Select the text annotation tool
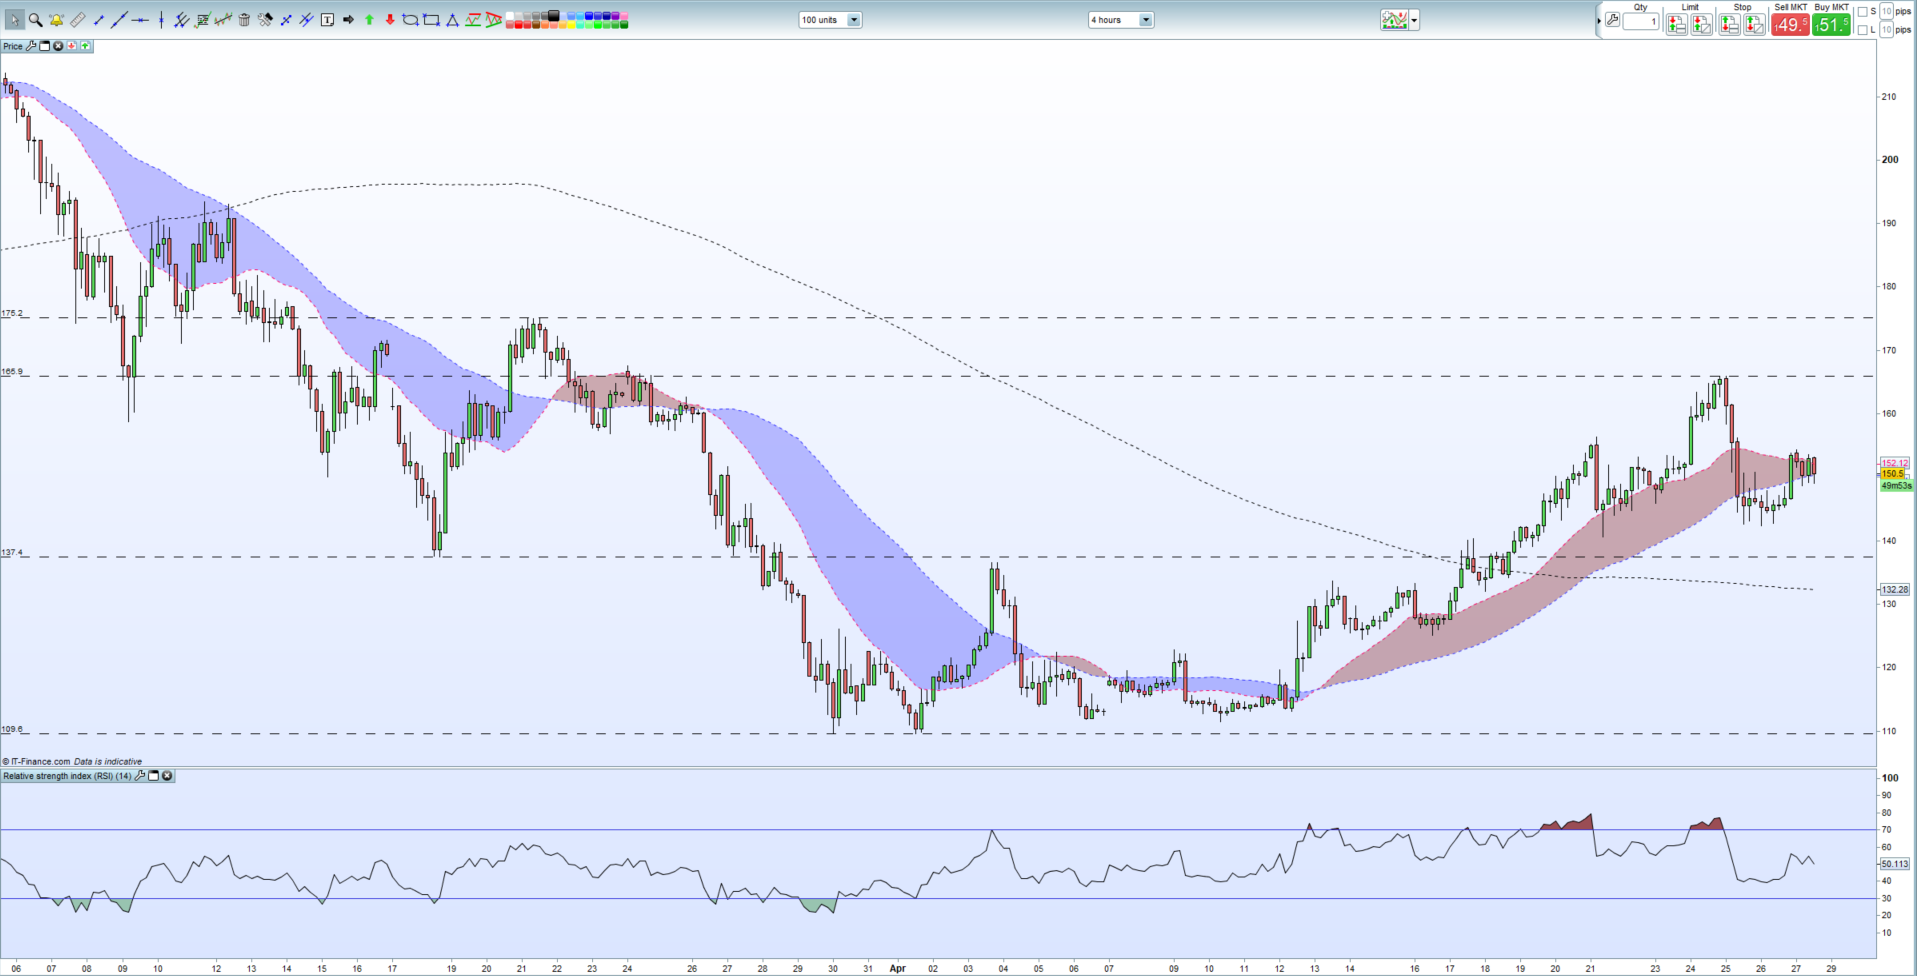This screenshot has height=976, width=1917. click(x=327, y=20)
